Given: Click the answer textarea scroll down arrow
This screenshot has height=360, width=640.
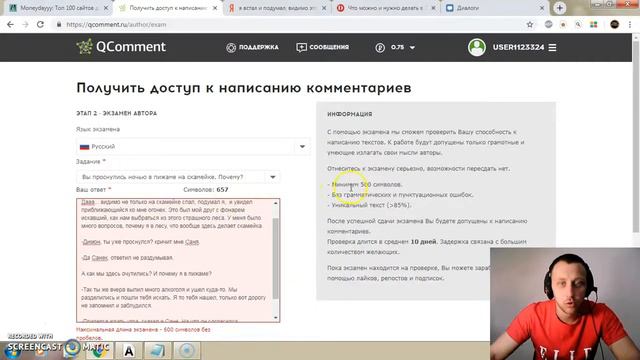Looking at the screenshot, I should click(x=276, y=318).
